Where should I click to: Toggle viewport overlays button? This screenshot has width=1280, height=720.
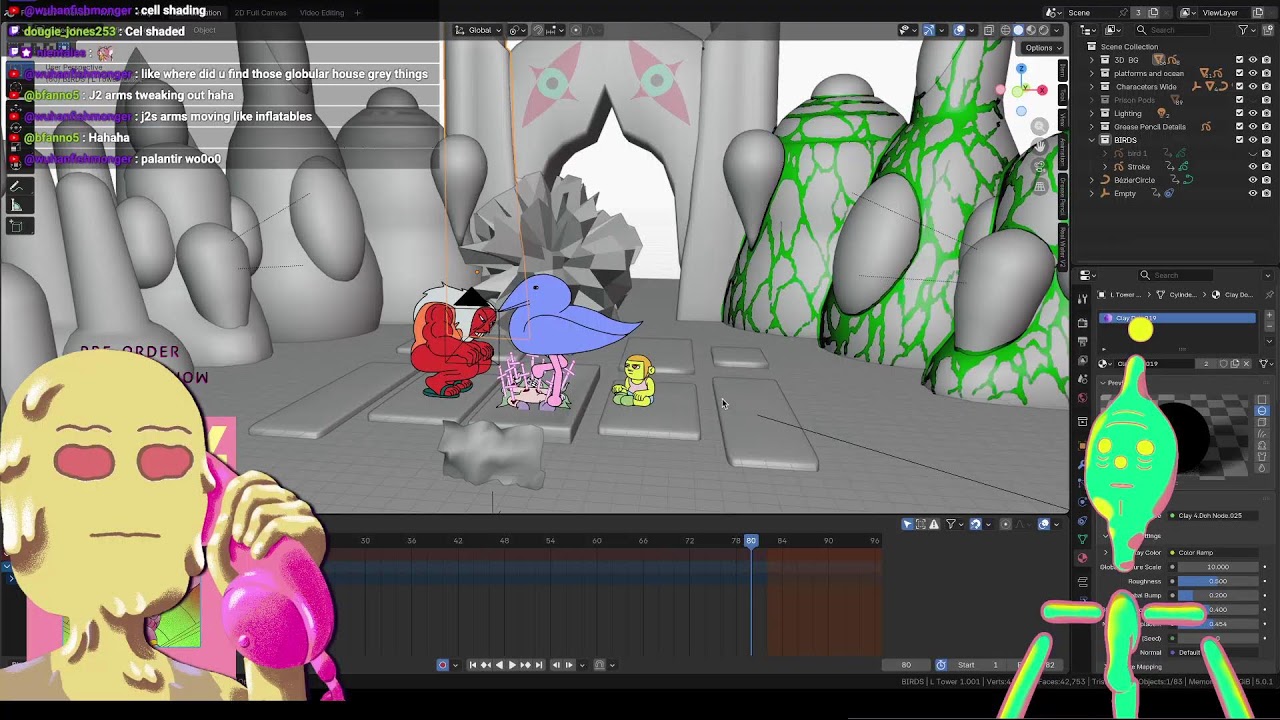[959, 30]
